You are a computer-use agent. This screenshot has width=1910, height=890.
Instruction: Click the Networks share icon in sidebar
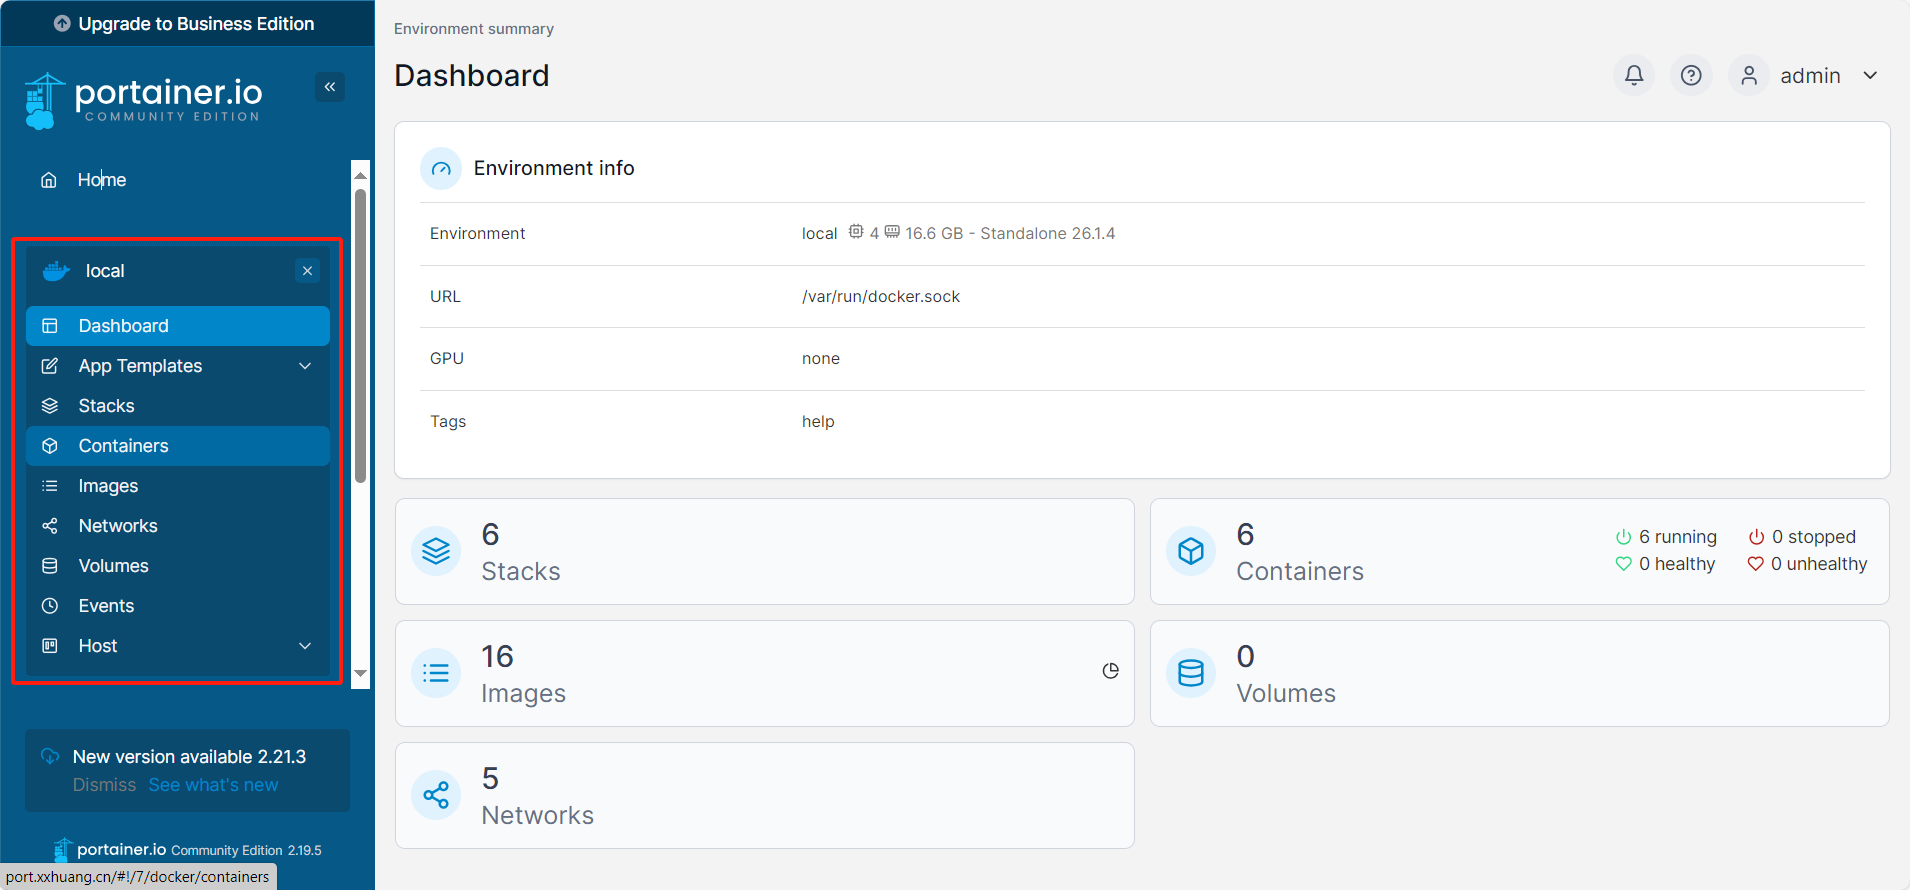(49, 526)
